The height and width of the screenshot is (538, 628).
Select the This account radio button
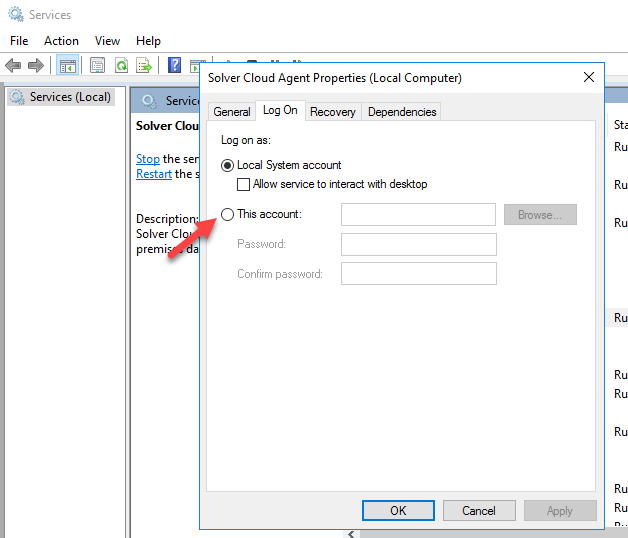228,214
